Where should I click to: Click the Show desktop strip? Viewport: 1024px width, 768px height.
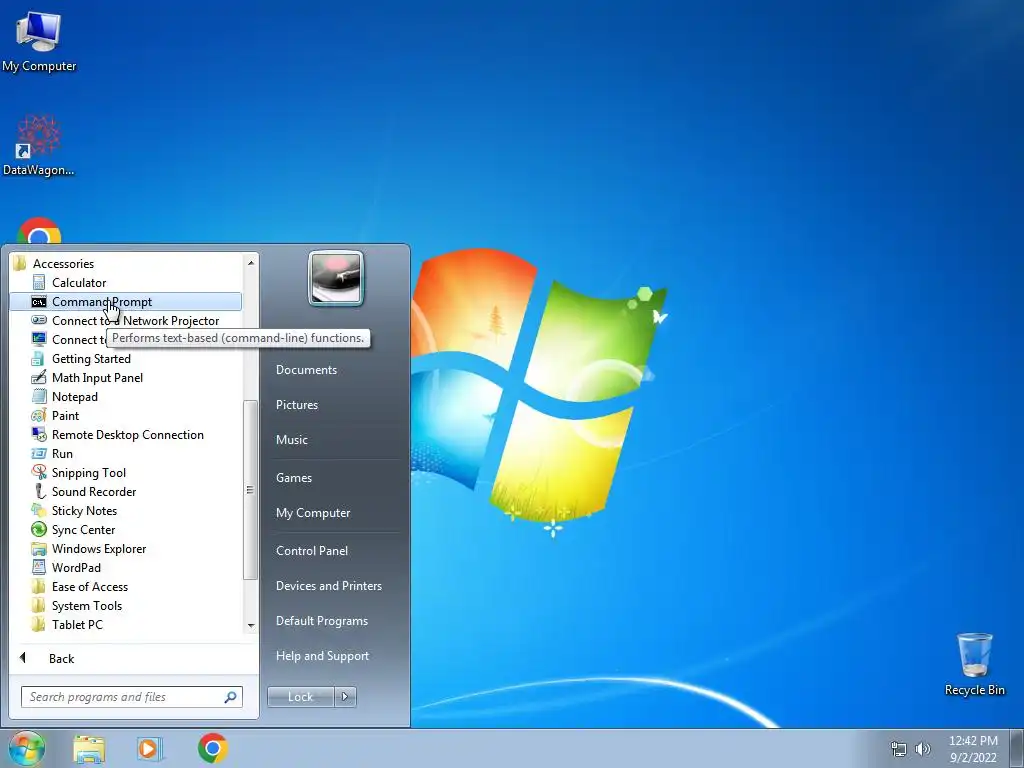pyautogui.click(x=1017, y=748)
